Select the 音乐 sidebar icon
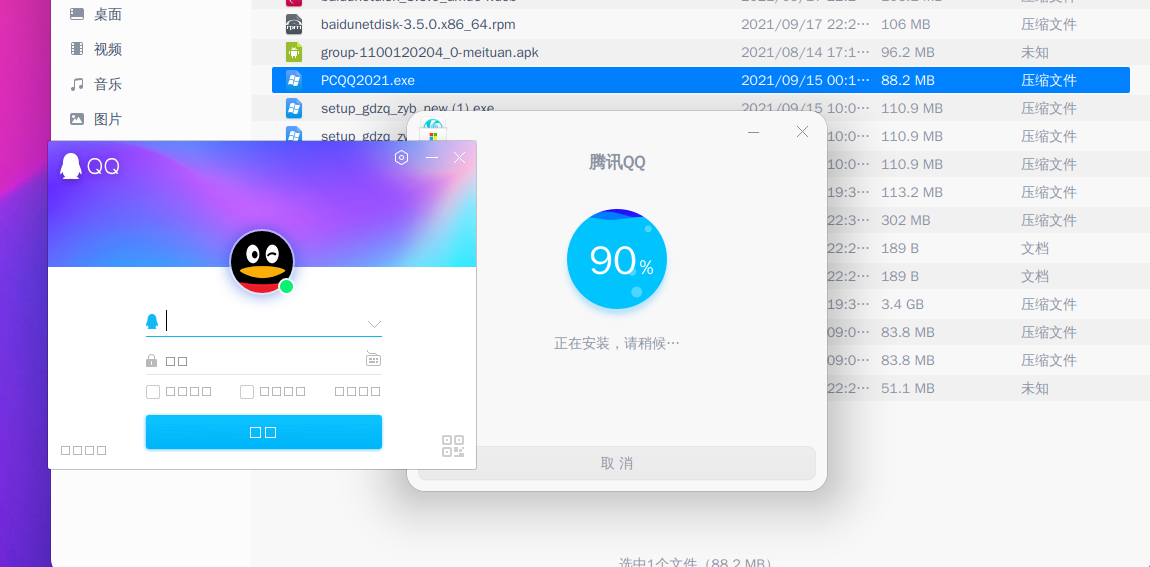1150x567 pixels. click(77, 84)
